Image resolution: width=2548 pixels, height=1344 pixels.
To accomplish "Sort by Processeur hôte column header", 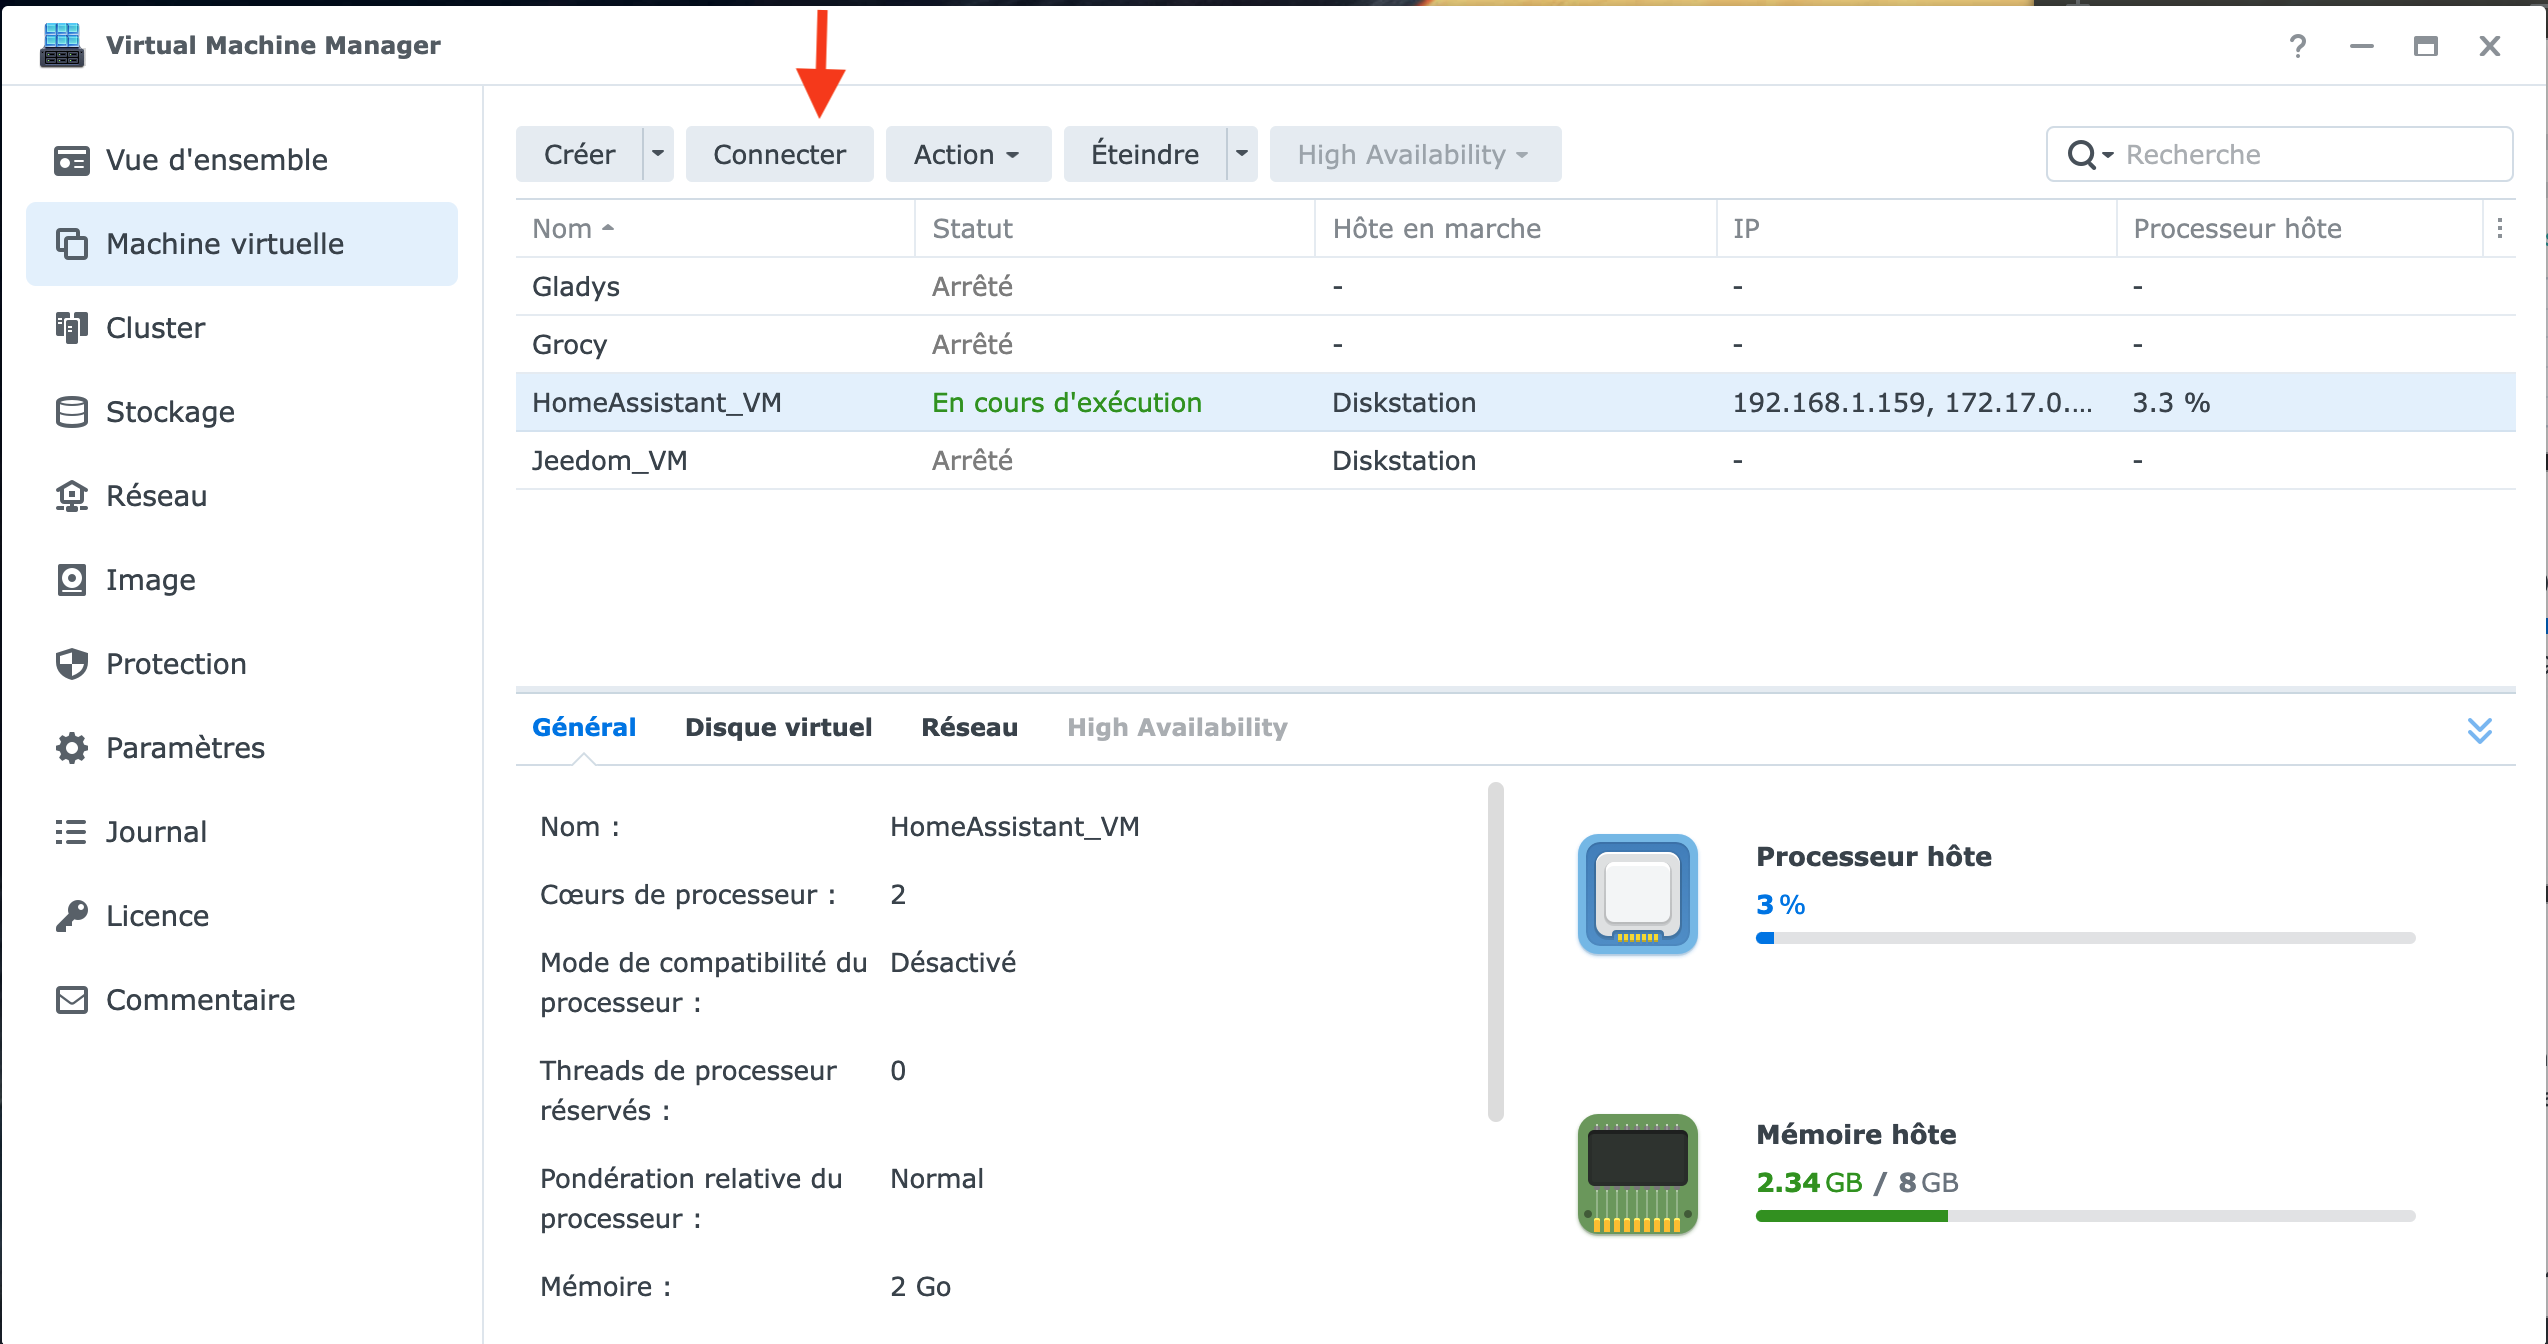I will tap(2299, 229).
